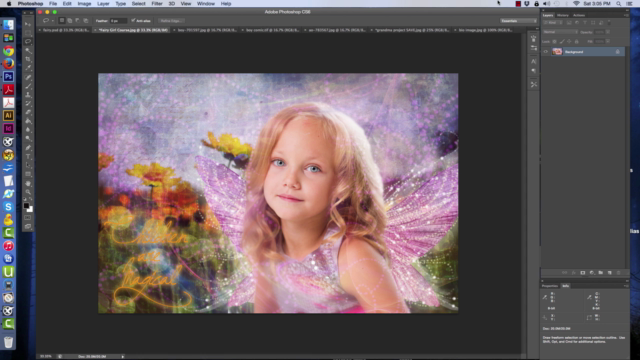The height and width of the screenshot is (360, 640).
Task: Toggle Lock transparent pixels
Action: coord(554,42)
